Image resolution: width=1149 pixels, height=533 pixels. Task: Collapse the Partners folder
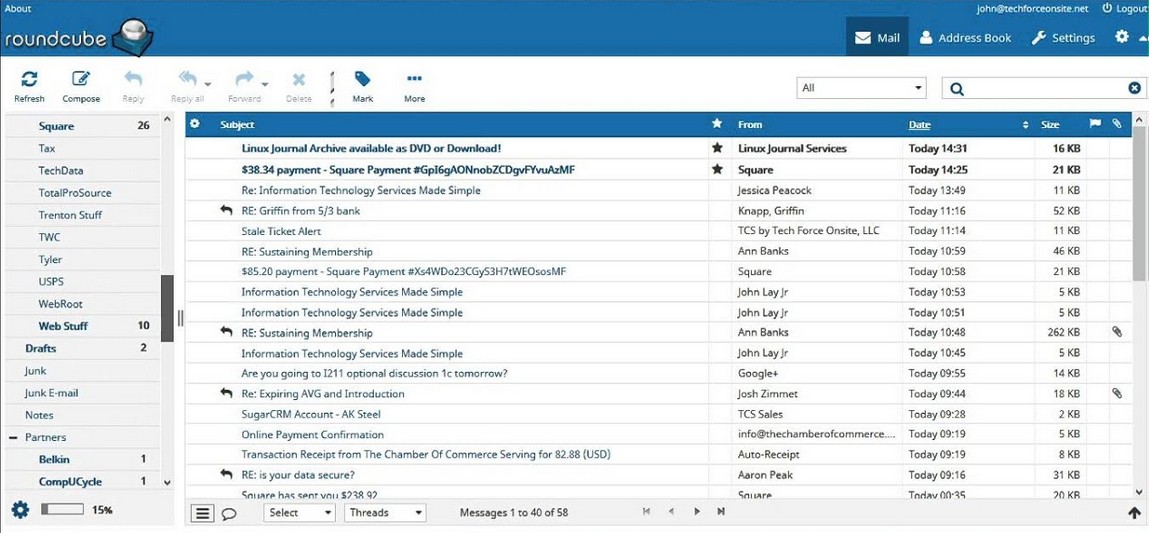point(12,438)
